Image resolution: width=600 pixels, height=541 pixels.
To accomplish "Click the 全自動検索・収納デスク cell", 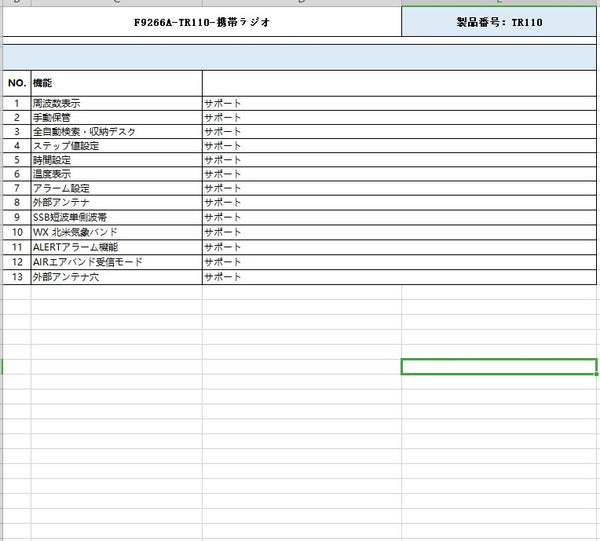I will tap(116, 132).
